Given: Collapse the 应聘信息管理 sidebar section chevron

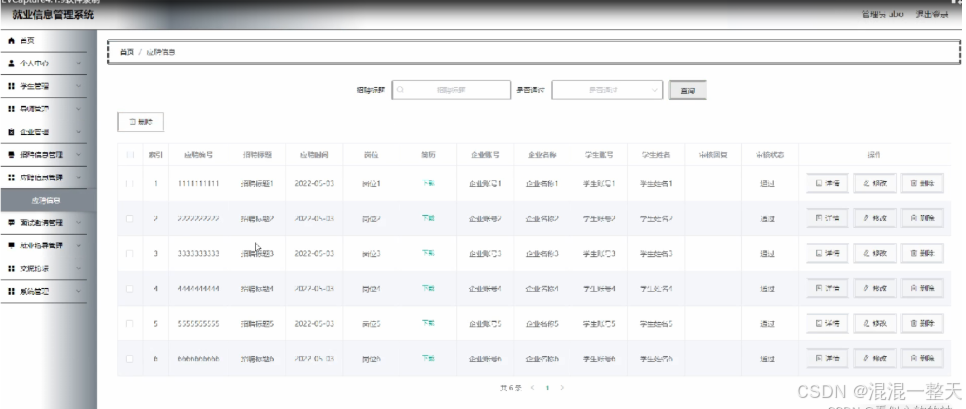Looking at the screenshot, I should click(x=78, y=177).
